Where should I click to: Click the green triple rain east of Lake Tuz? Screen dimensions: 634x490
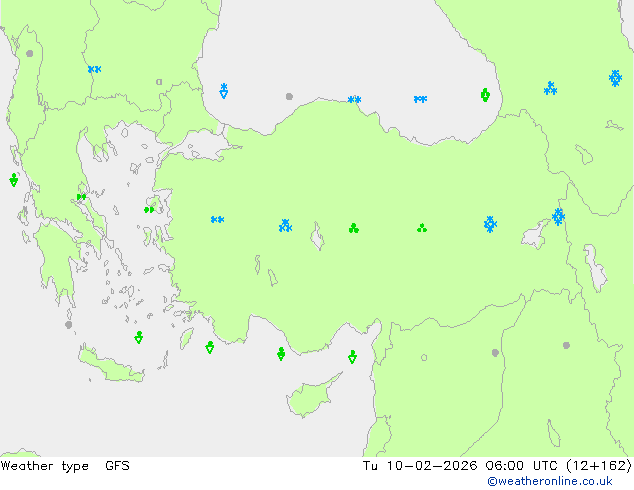[354, 228]
